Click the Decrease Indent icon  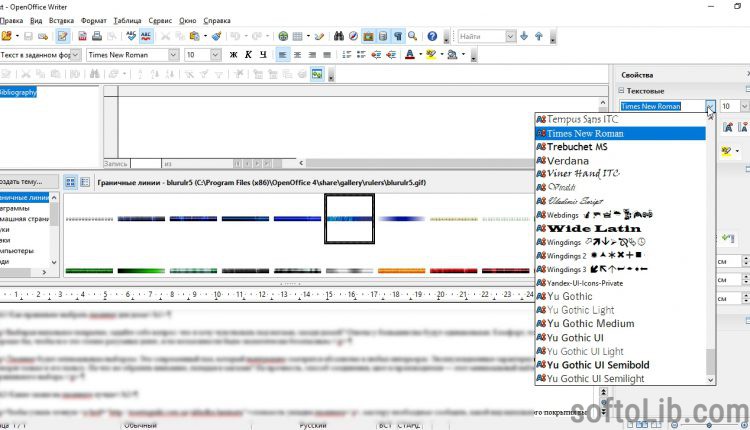coord(376,55)
